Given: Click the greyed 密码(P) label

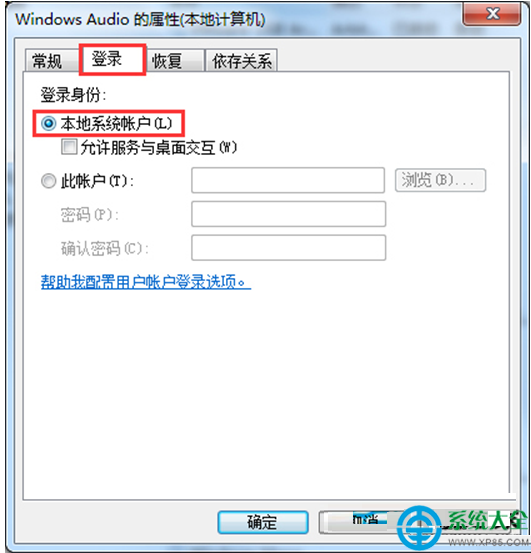Looking at the screenshot, I should coord(90,214).
